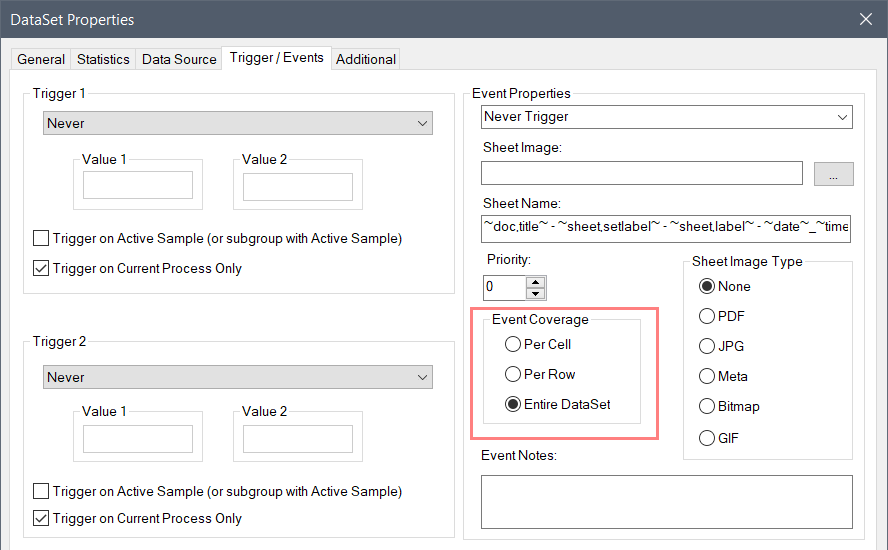Uncheck Trigger 2 Current Process Only

pyautogui.click(x=41, y=518)
